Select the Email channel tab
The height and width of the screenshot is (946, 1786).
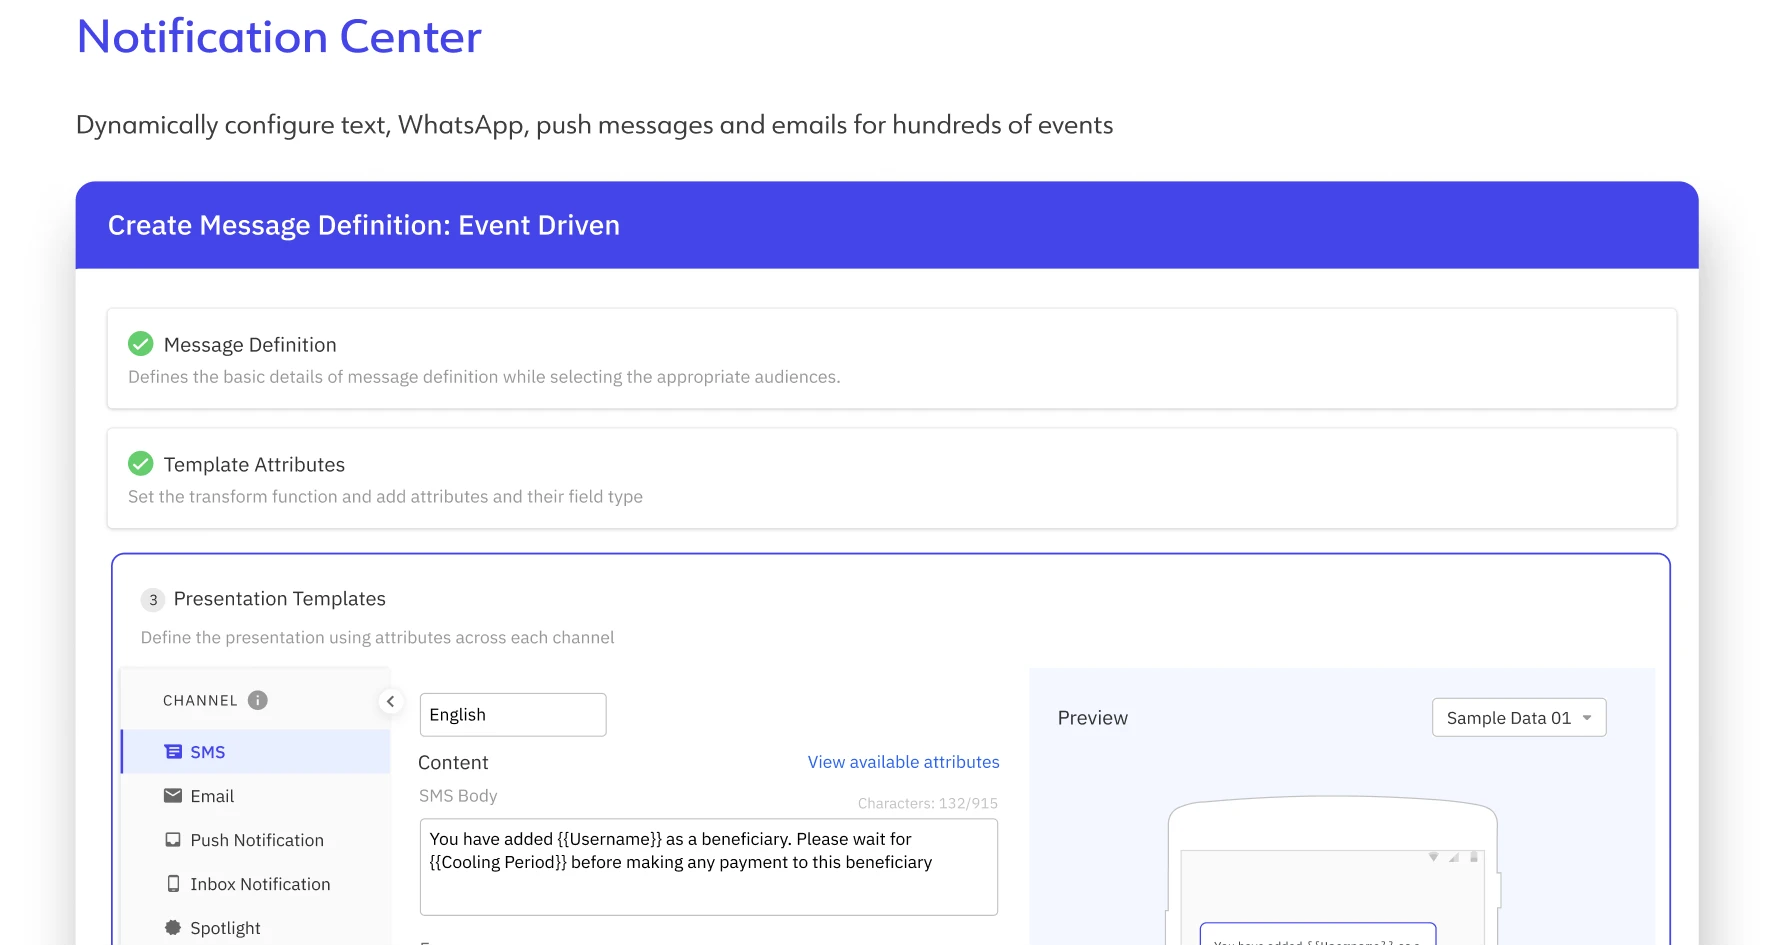(212, 796)
